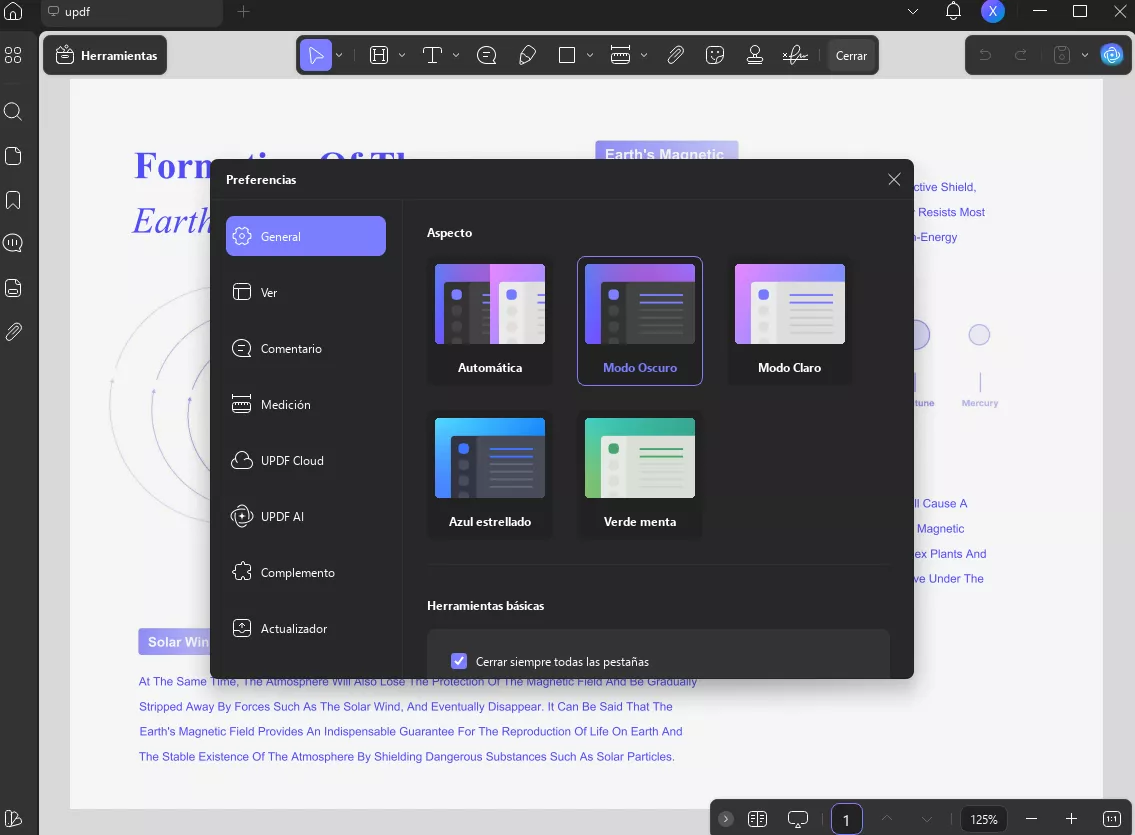The height and width of the screenshot is (835, 1135).
Task: Click the page number field
Action: pyautogui.click(x=846, y=819)
